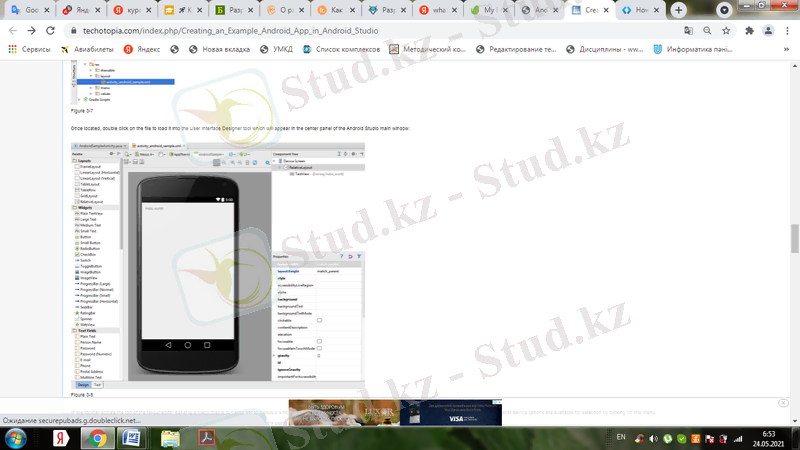This screenshot has width=800, height=450.
Task: Reload the techotopia page
Action: pos(50,31)
